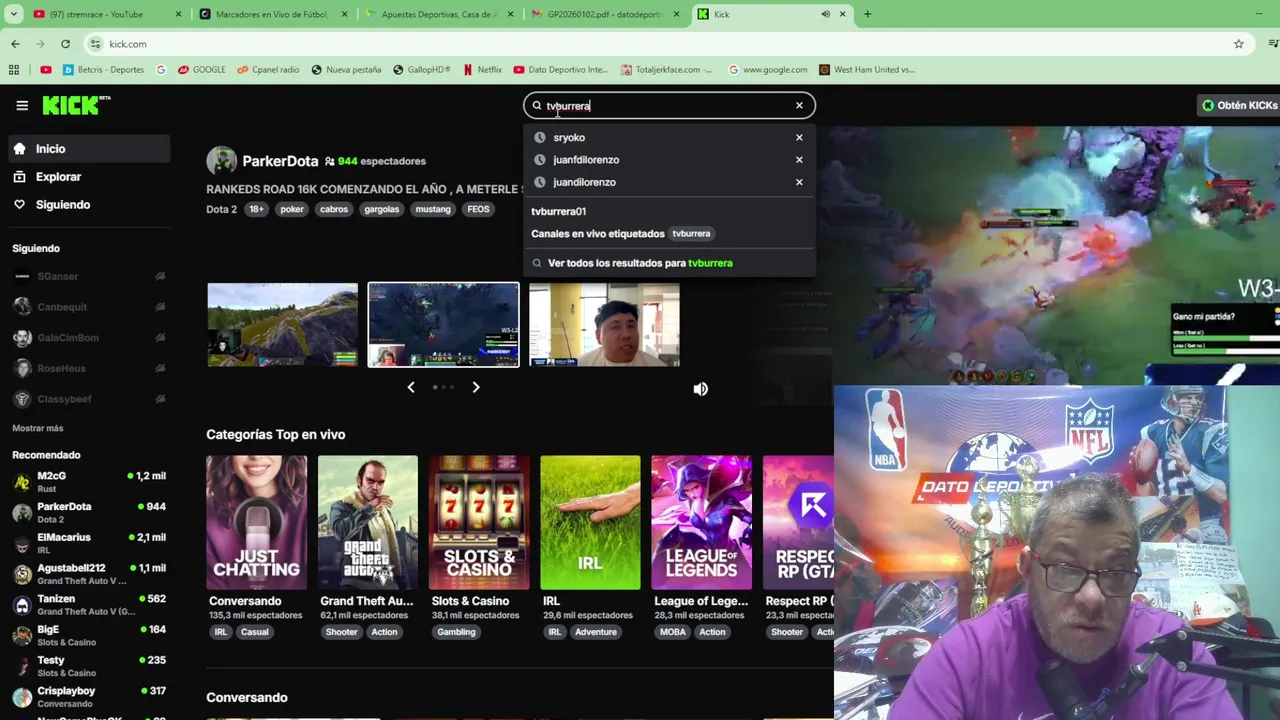Screen dimensions: 1280x720
Task: Open recommended channel Testy
Action: [x=88, y=666]
